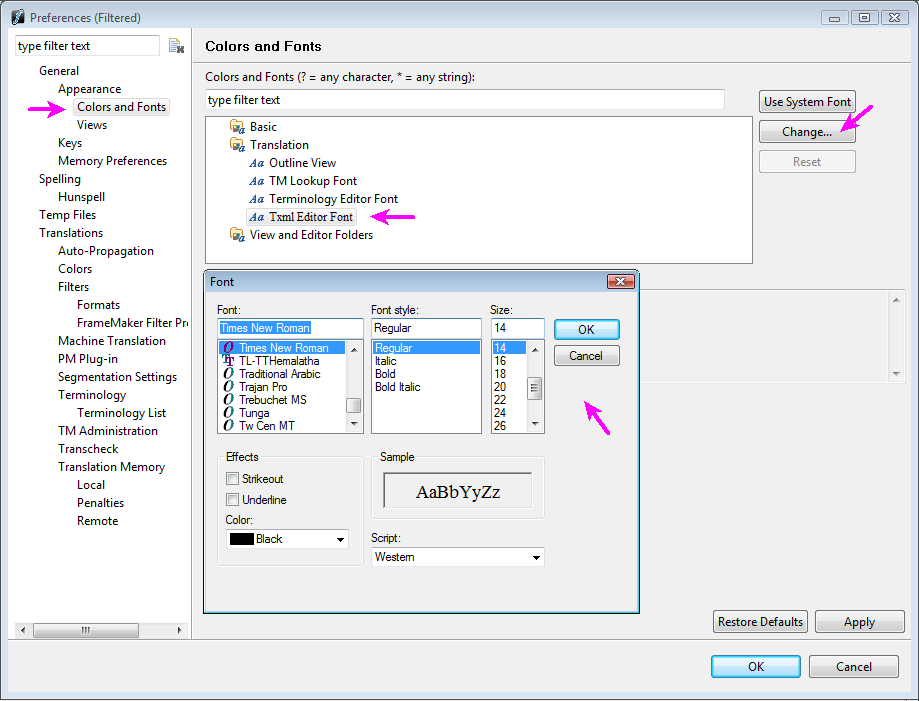
Task: Click the TM Lookup Font icon
Action: (257, 181)
